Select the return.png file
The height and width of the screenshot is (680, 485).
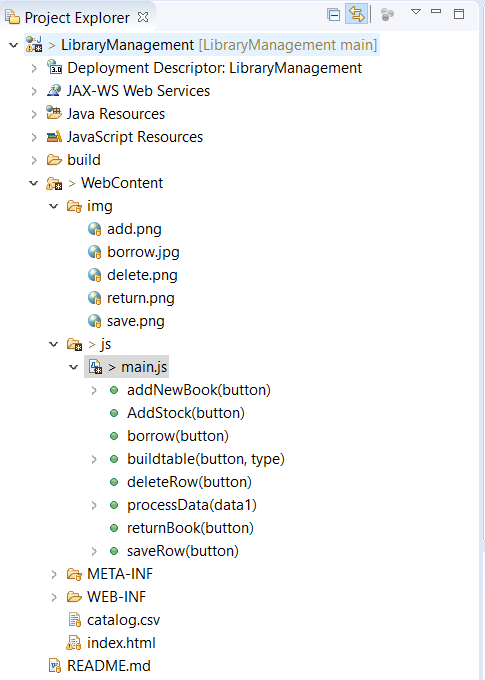tap(141, 298)
